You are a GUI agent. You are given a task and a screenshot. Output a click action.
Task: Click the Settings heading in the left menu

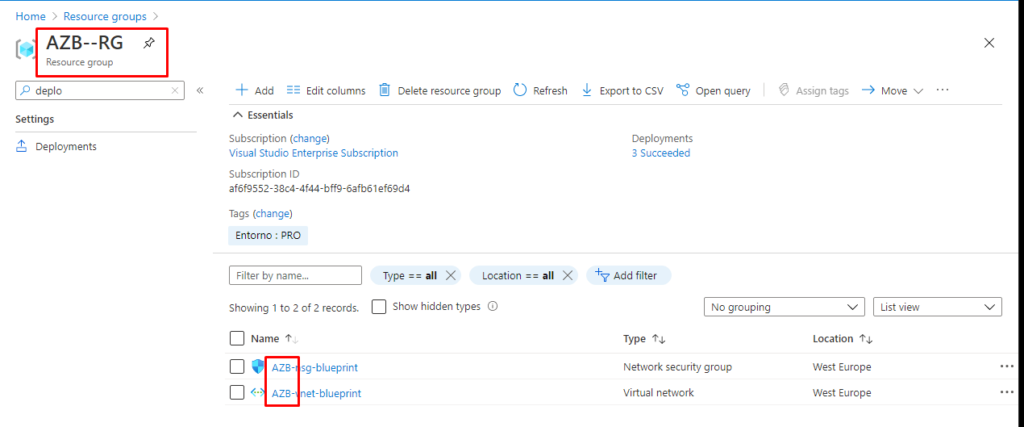coord(34,119)
